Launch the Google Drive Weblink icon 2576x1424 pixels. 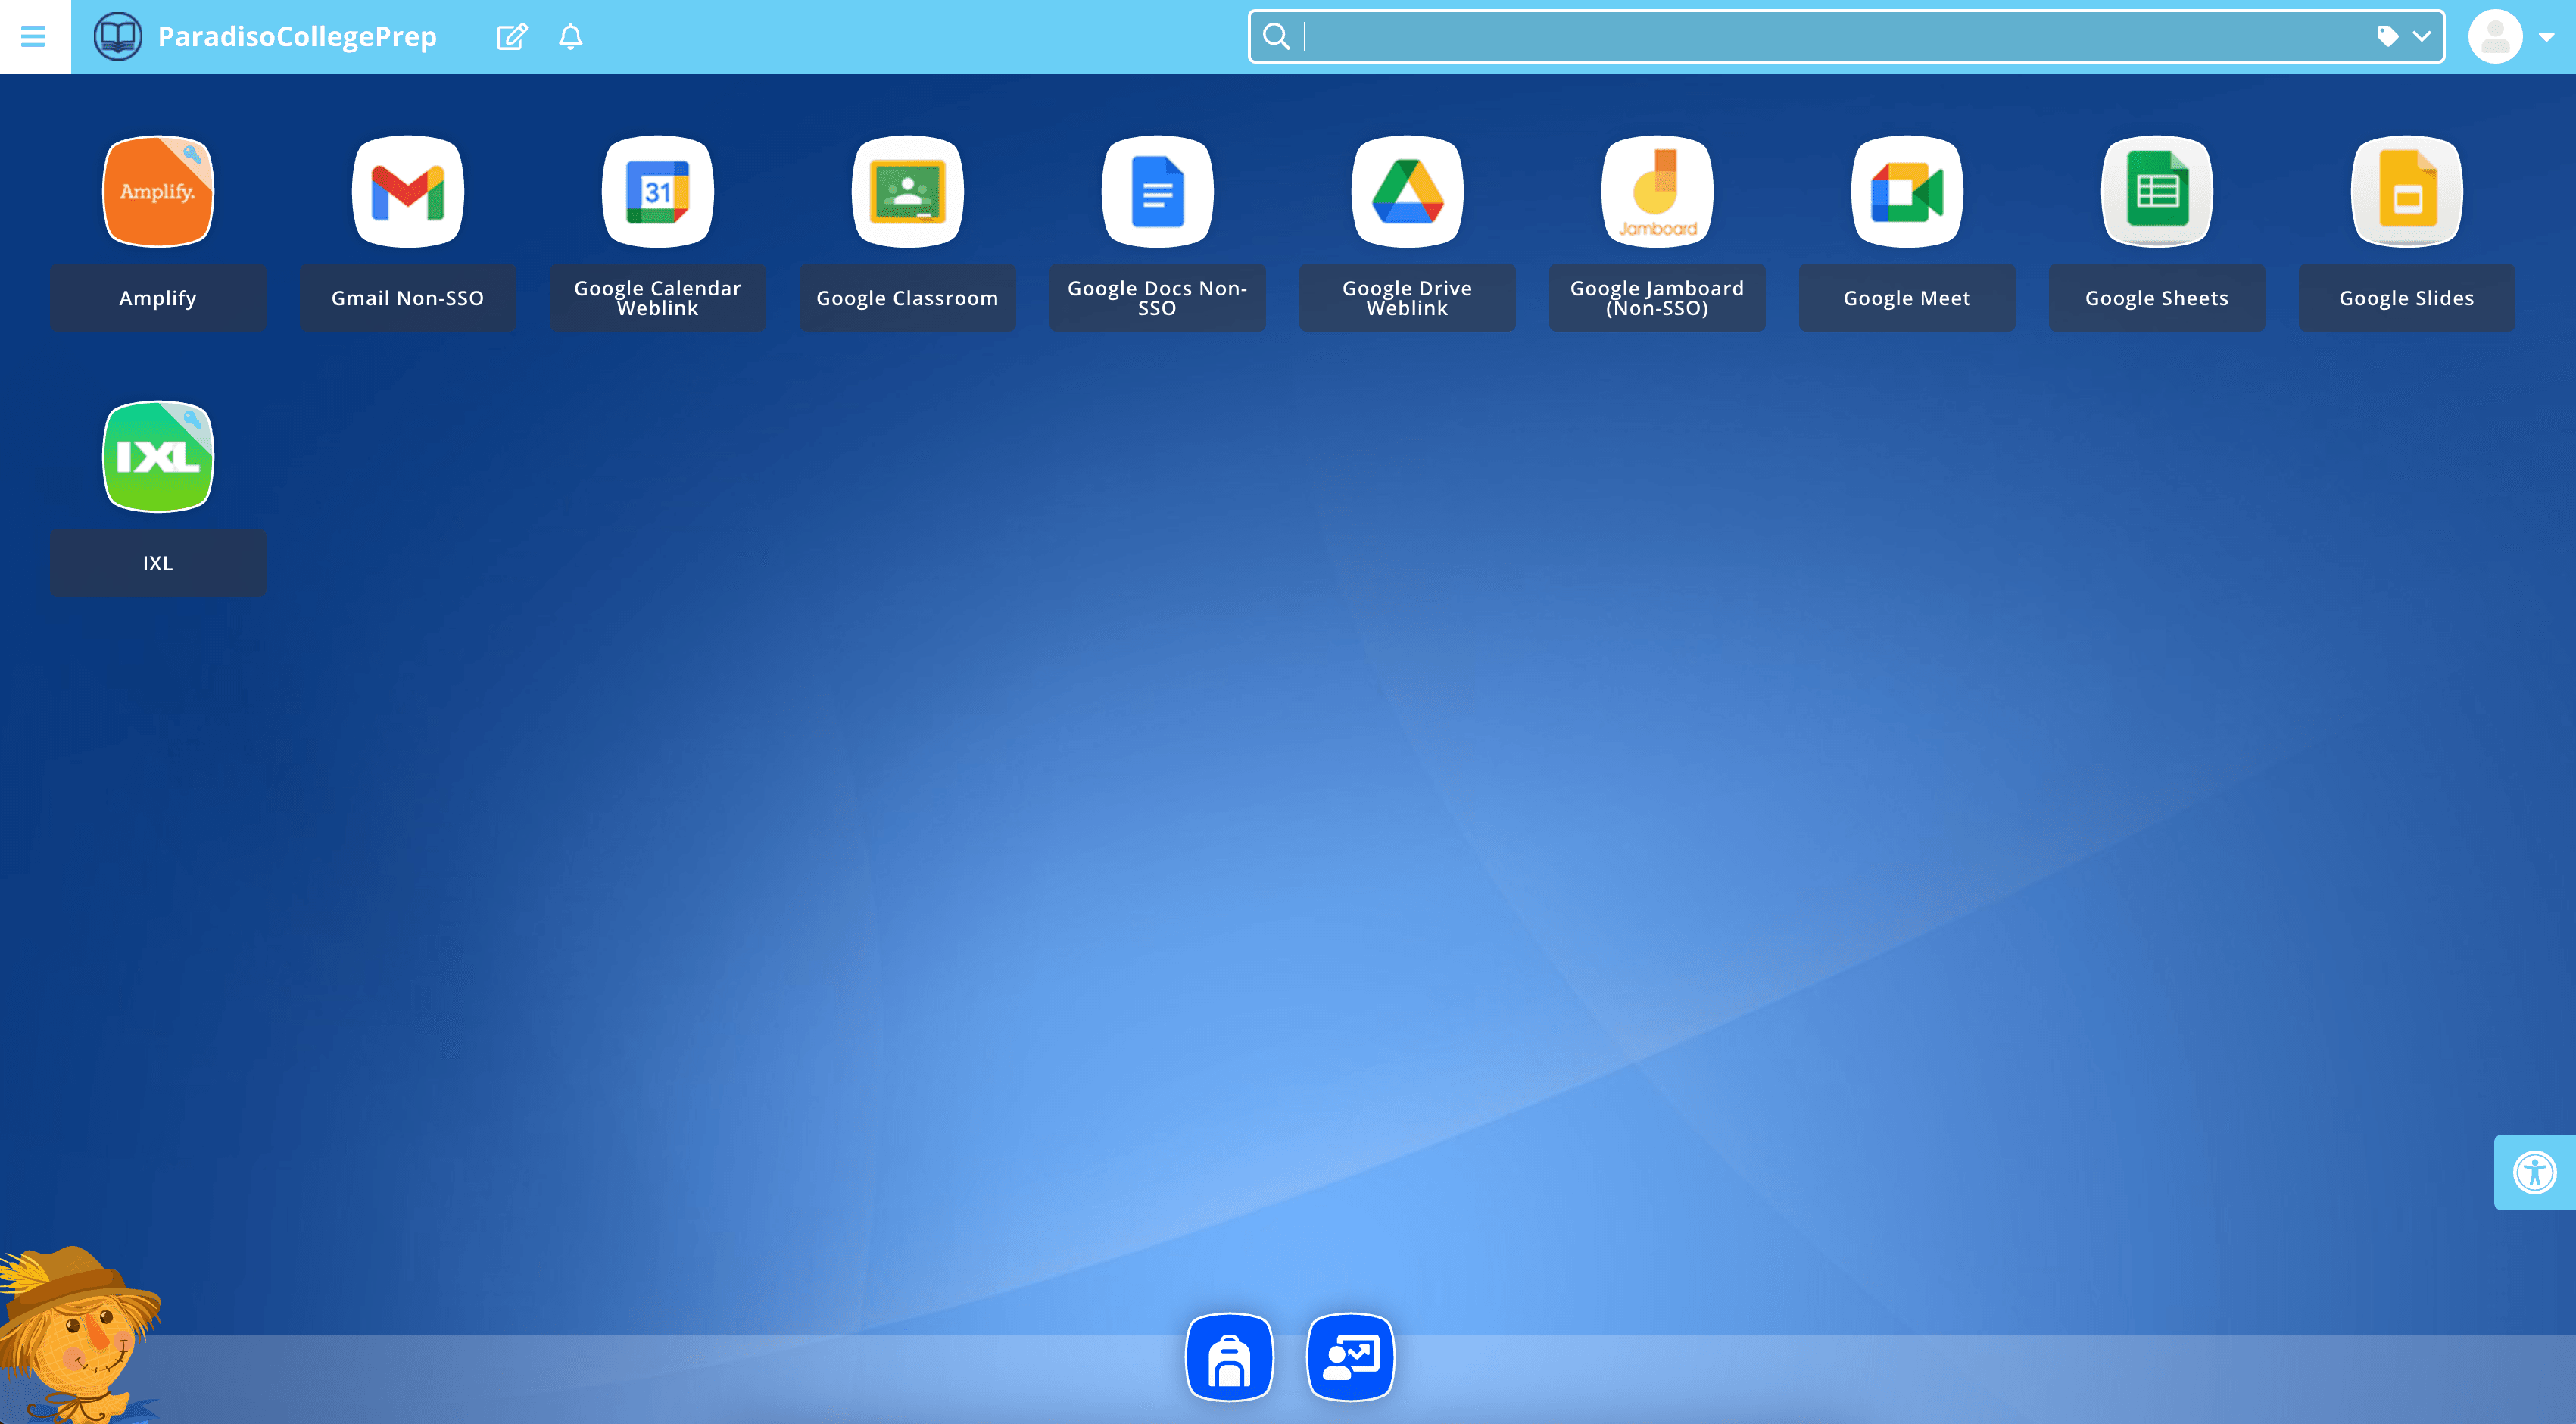click(1407, 191)
